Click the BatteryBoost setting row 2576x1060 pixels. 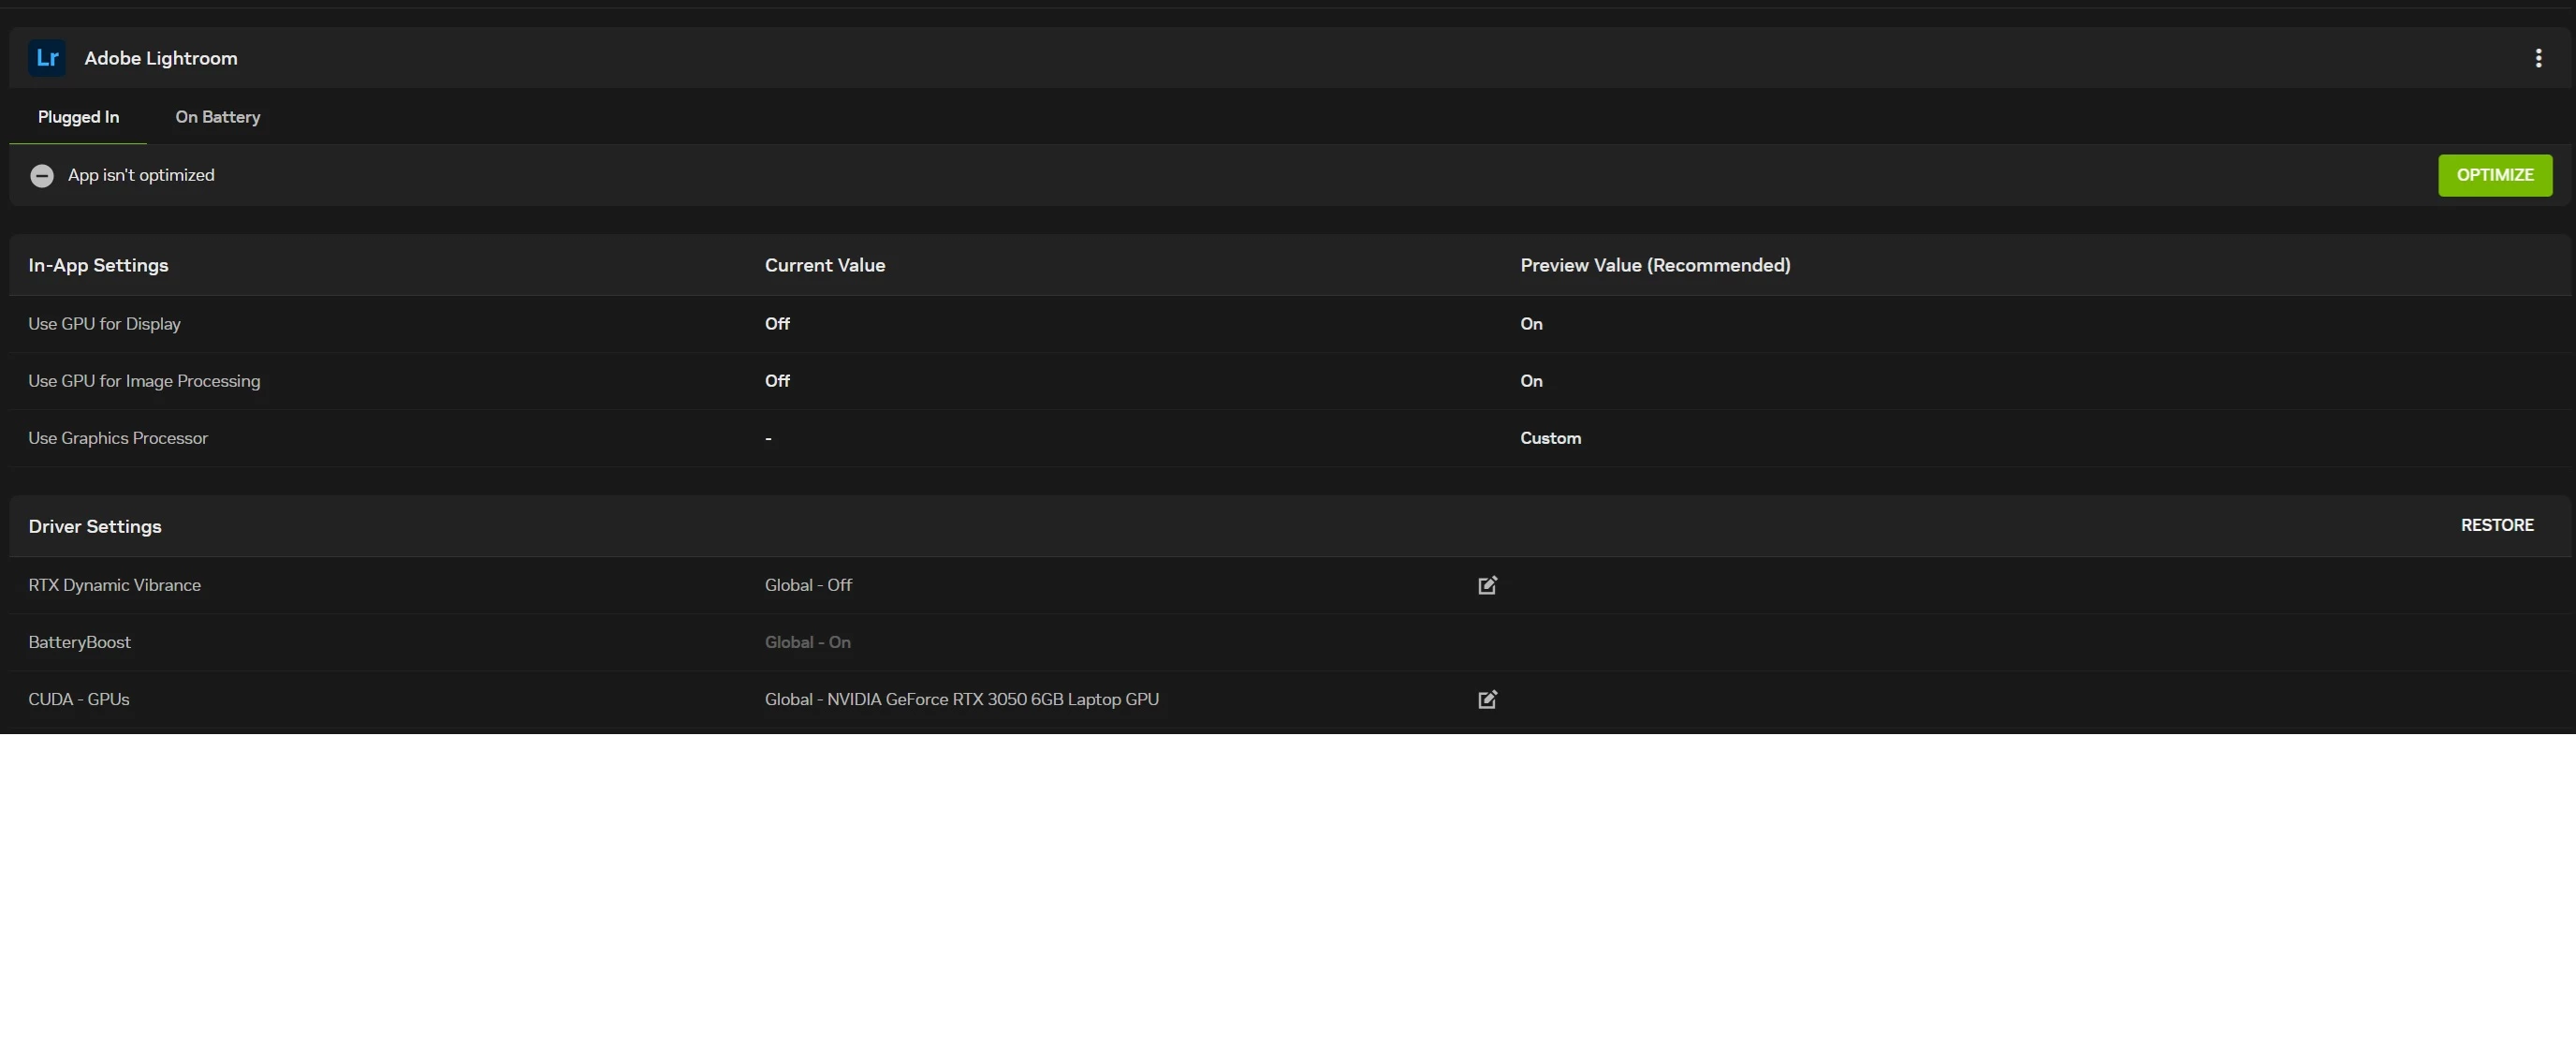80,642
